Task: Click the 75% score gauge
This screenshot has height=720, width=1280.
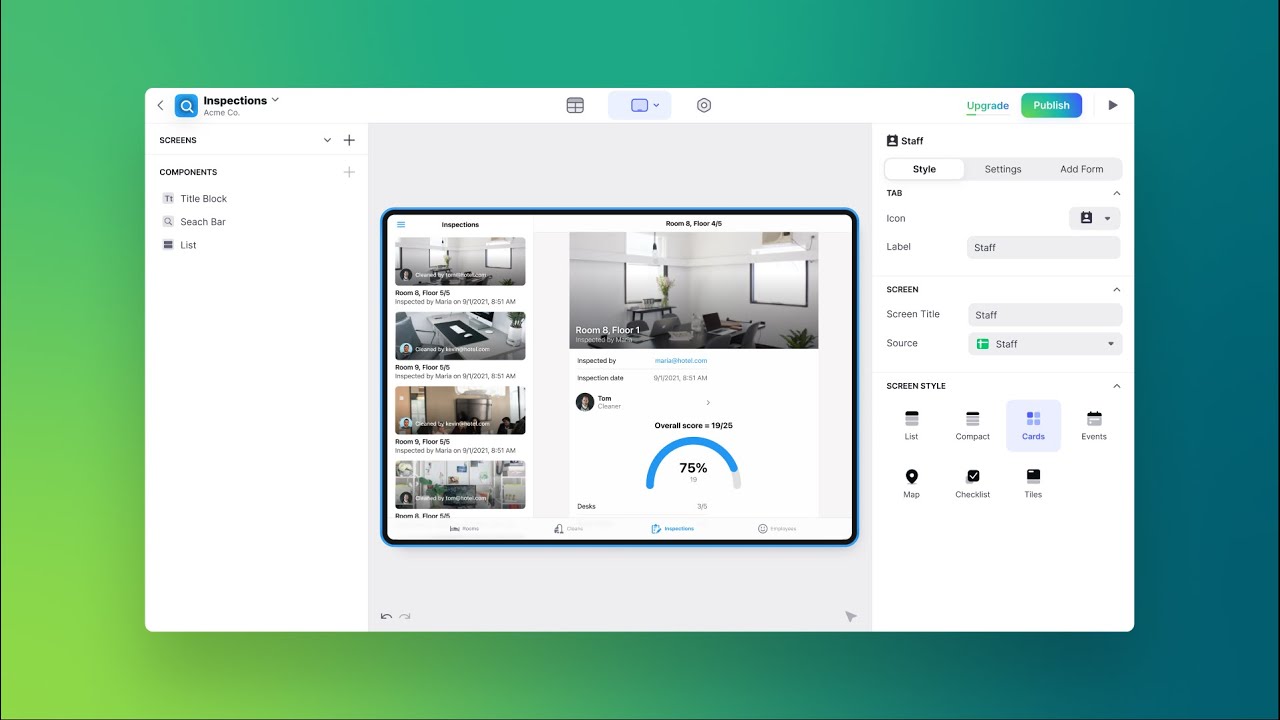Action: [x=693, y=465]
